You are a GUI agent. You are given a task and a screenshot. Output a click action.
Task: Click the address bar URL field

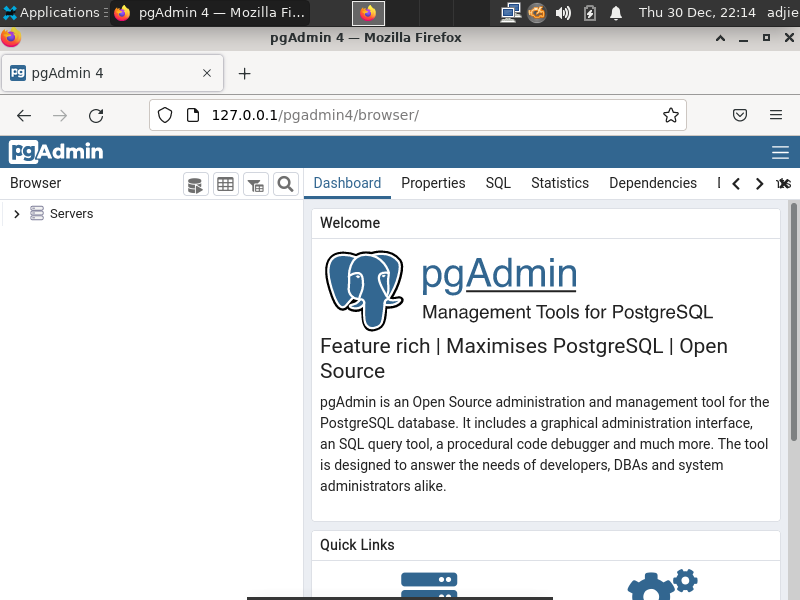(x=418, y=115)
